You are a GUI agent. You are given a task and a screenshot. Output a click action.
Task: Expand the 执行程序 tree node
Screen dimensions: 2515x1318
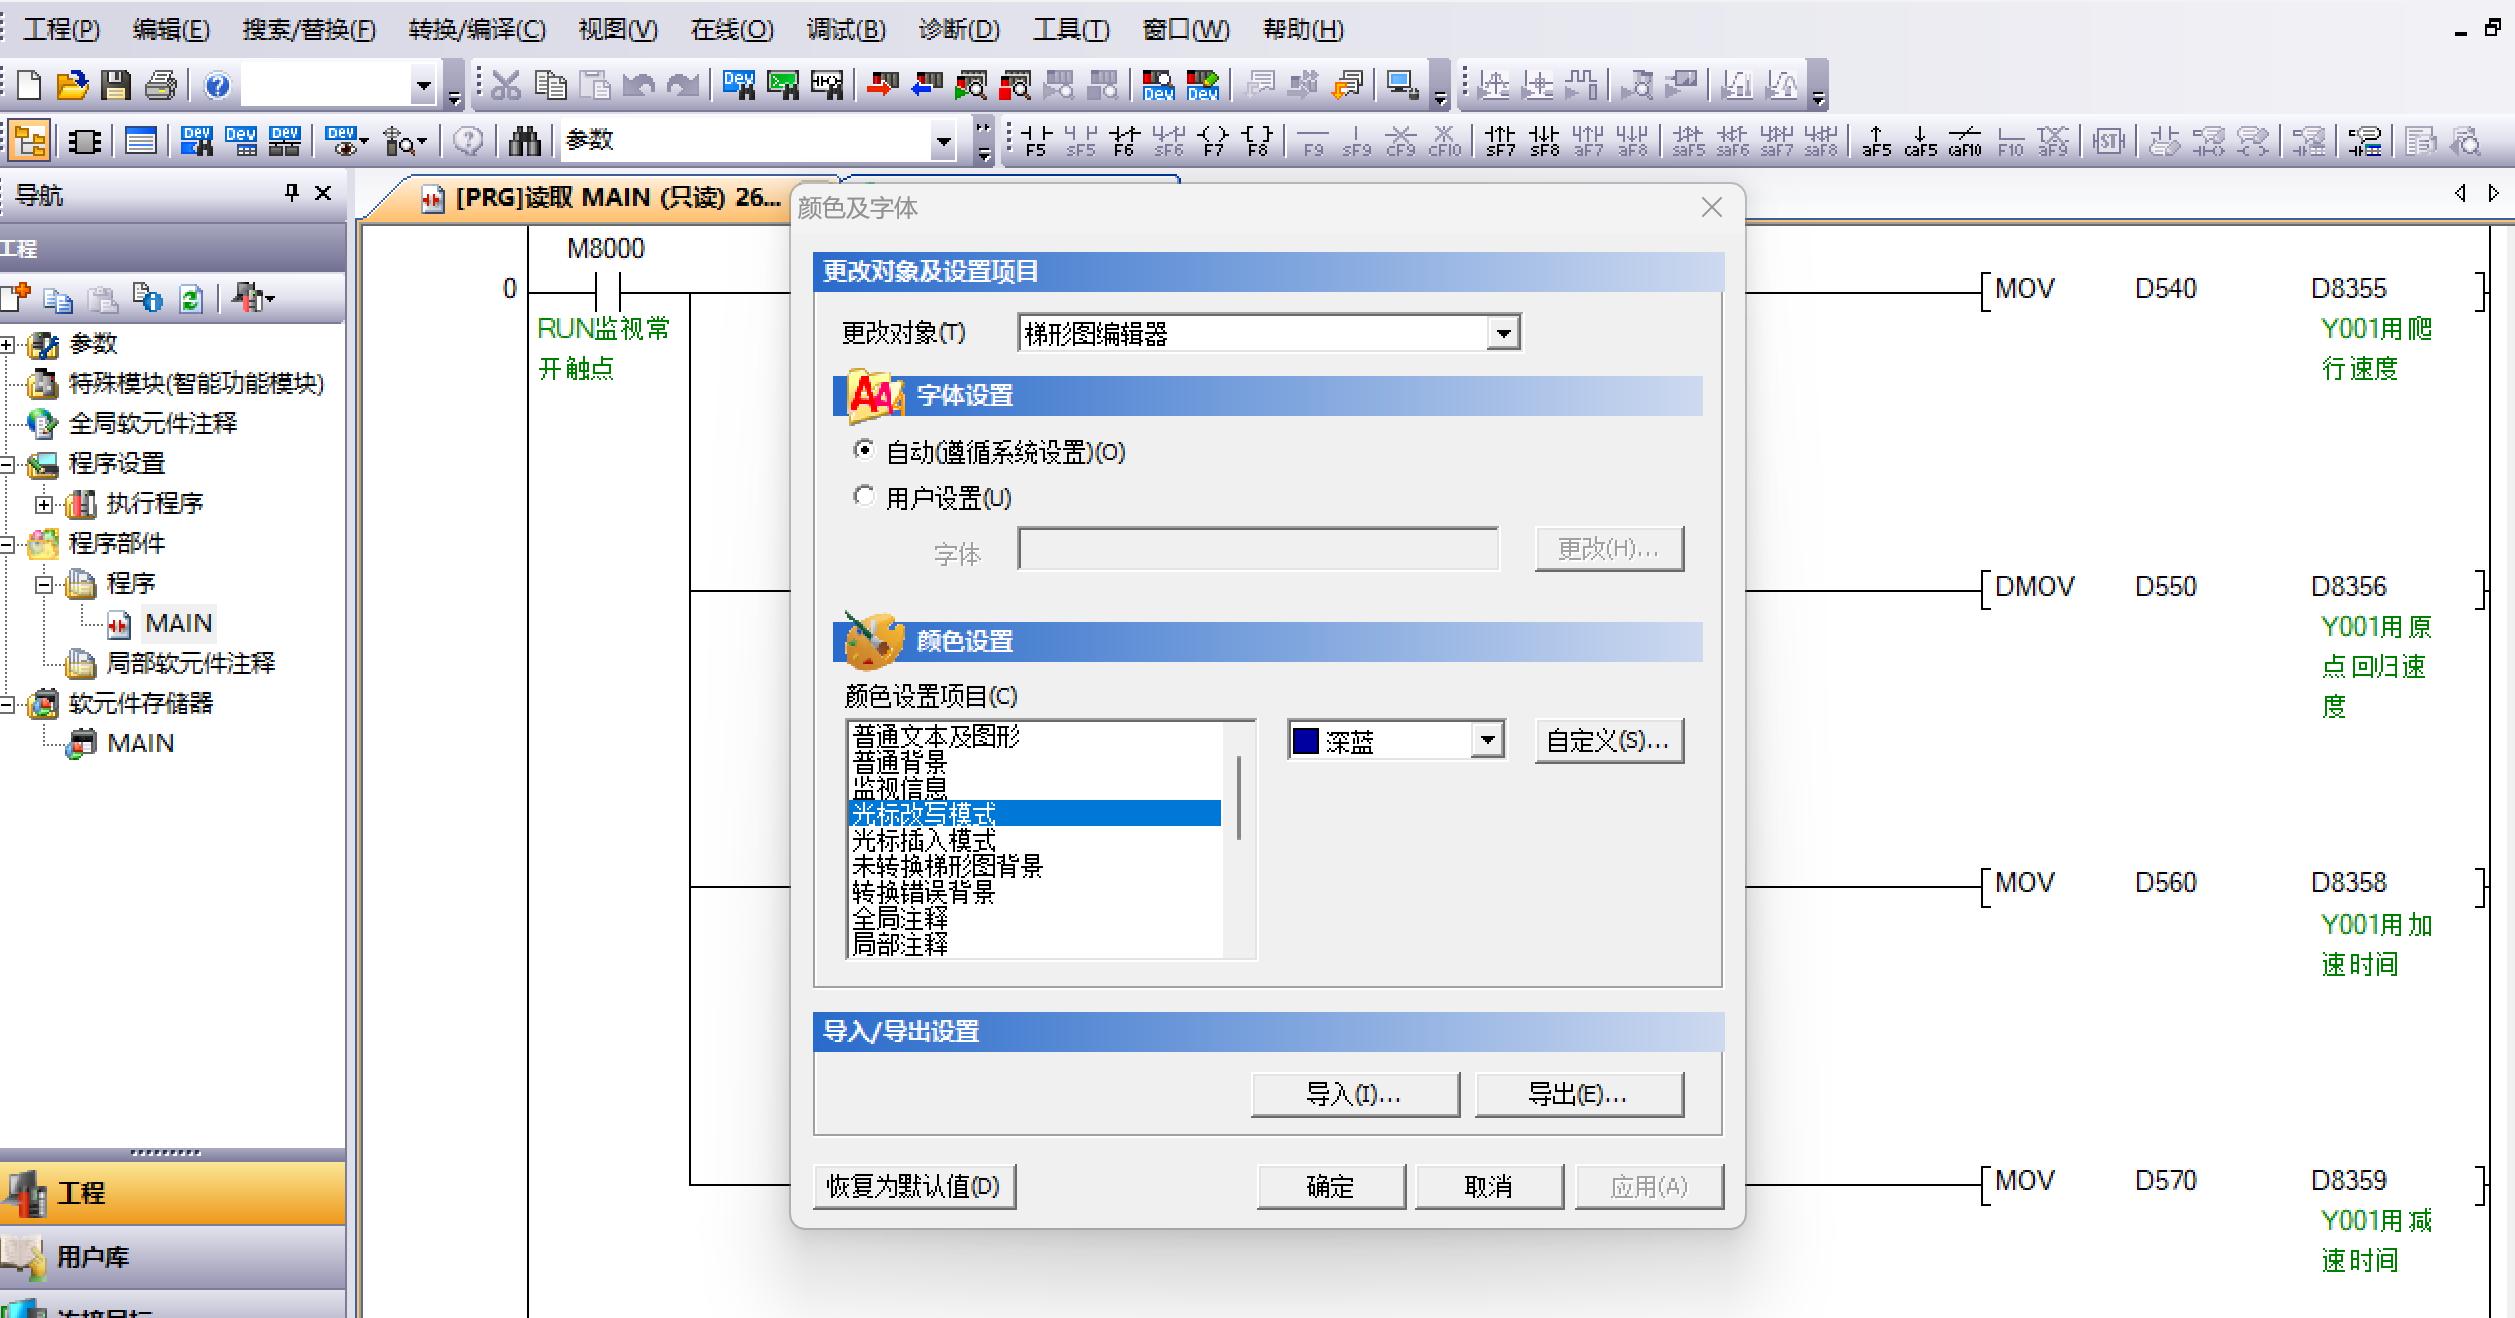click(44, 504)
